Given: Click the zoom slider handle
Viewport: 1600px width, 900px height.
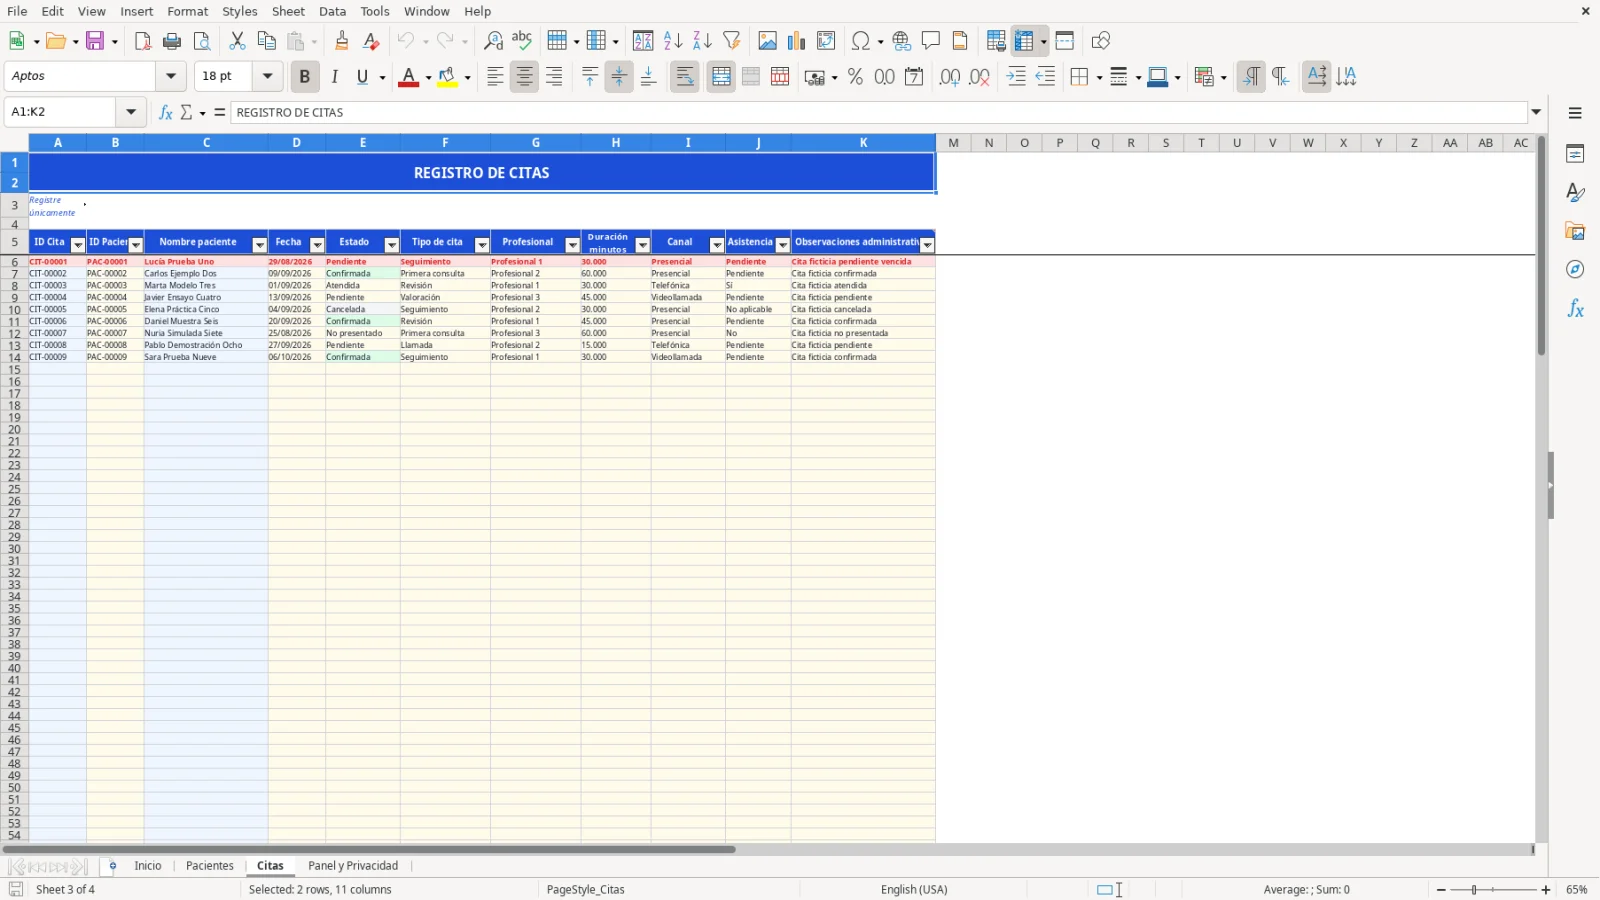Looking at the screenshot, I should (x=1474, y=890).
